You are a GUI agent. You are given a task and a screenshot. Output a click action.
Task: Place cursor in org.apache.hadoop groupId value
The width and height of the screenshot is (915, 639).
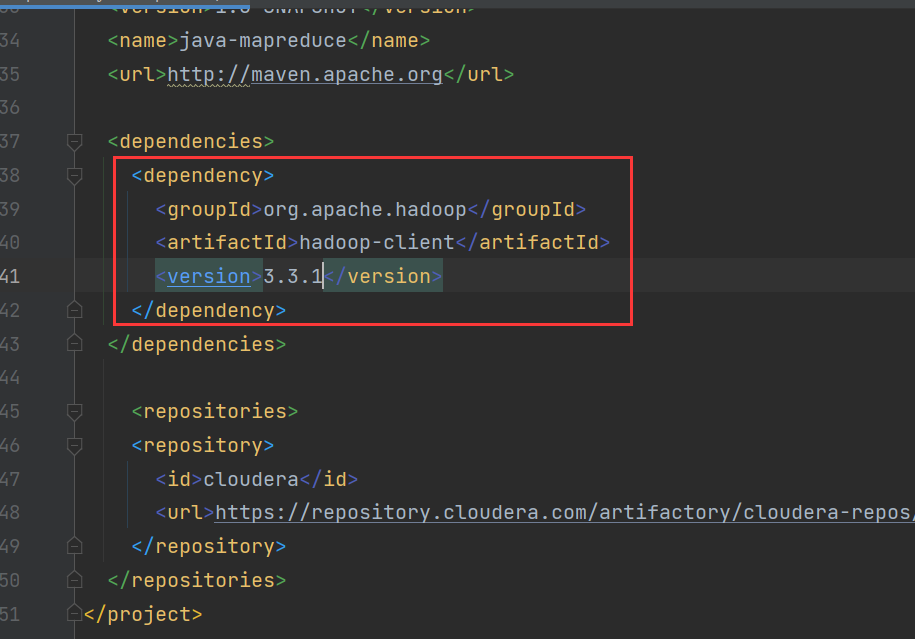pyautogui.click(x=364, y=210)
